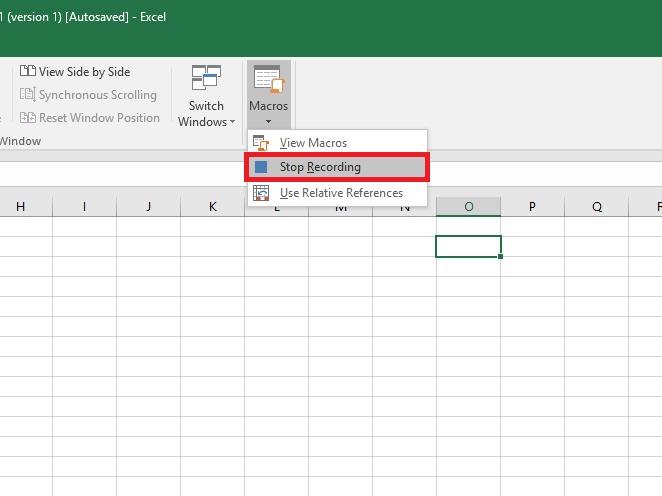The width and height of the screenshot is (662, 496).
Task: Select column O header
Action: (469, 206)
